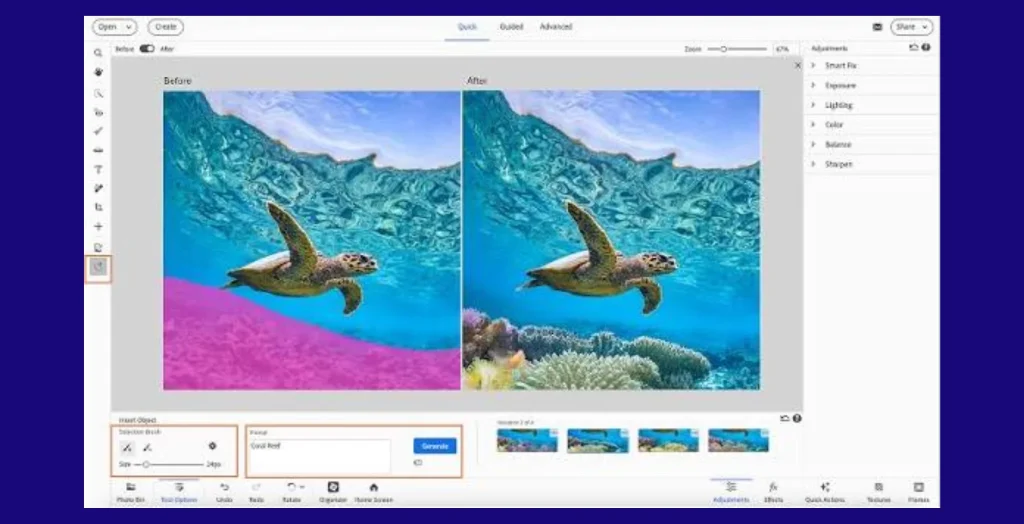This screenshot has height=524, width=1024.
Task: Open the Share dropdown menu
Action: point(912,27)
